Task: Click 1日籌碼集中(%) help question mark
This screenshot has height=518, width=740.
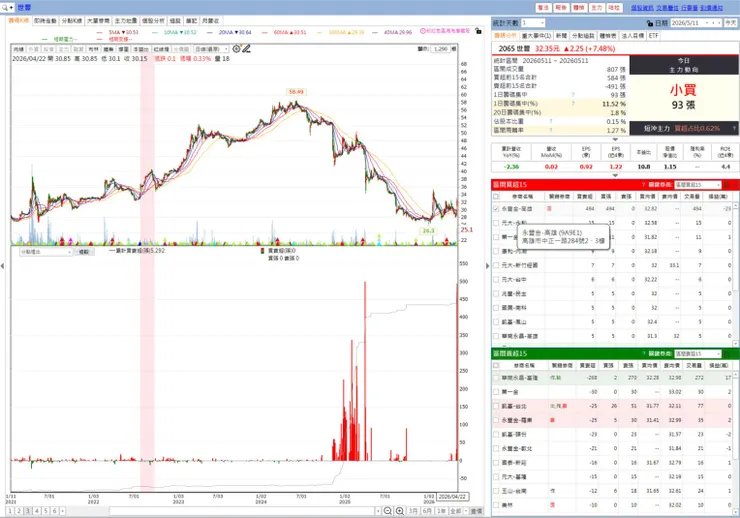Action: (573, 103)
